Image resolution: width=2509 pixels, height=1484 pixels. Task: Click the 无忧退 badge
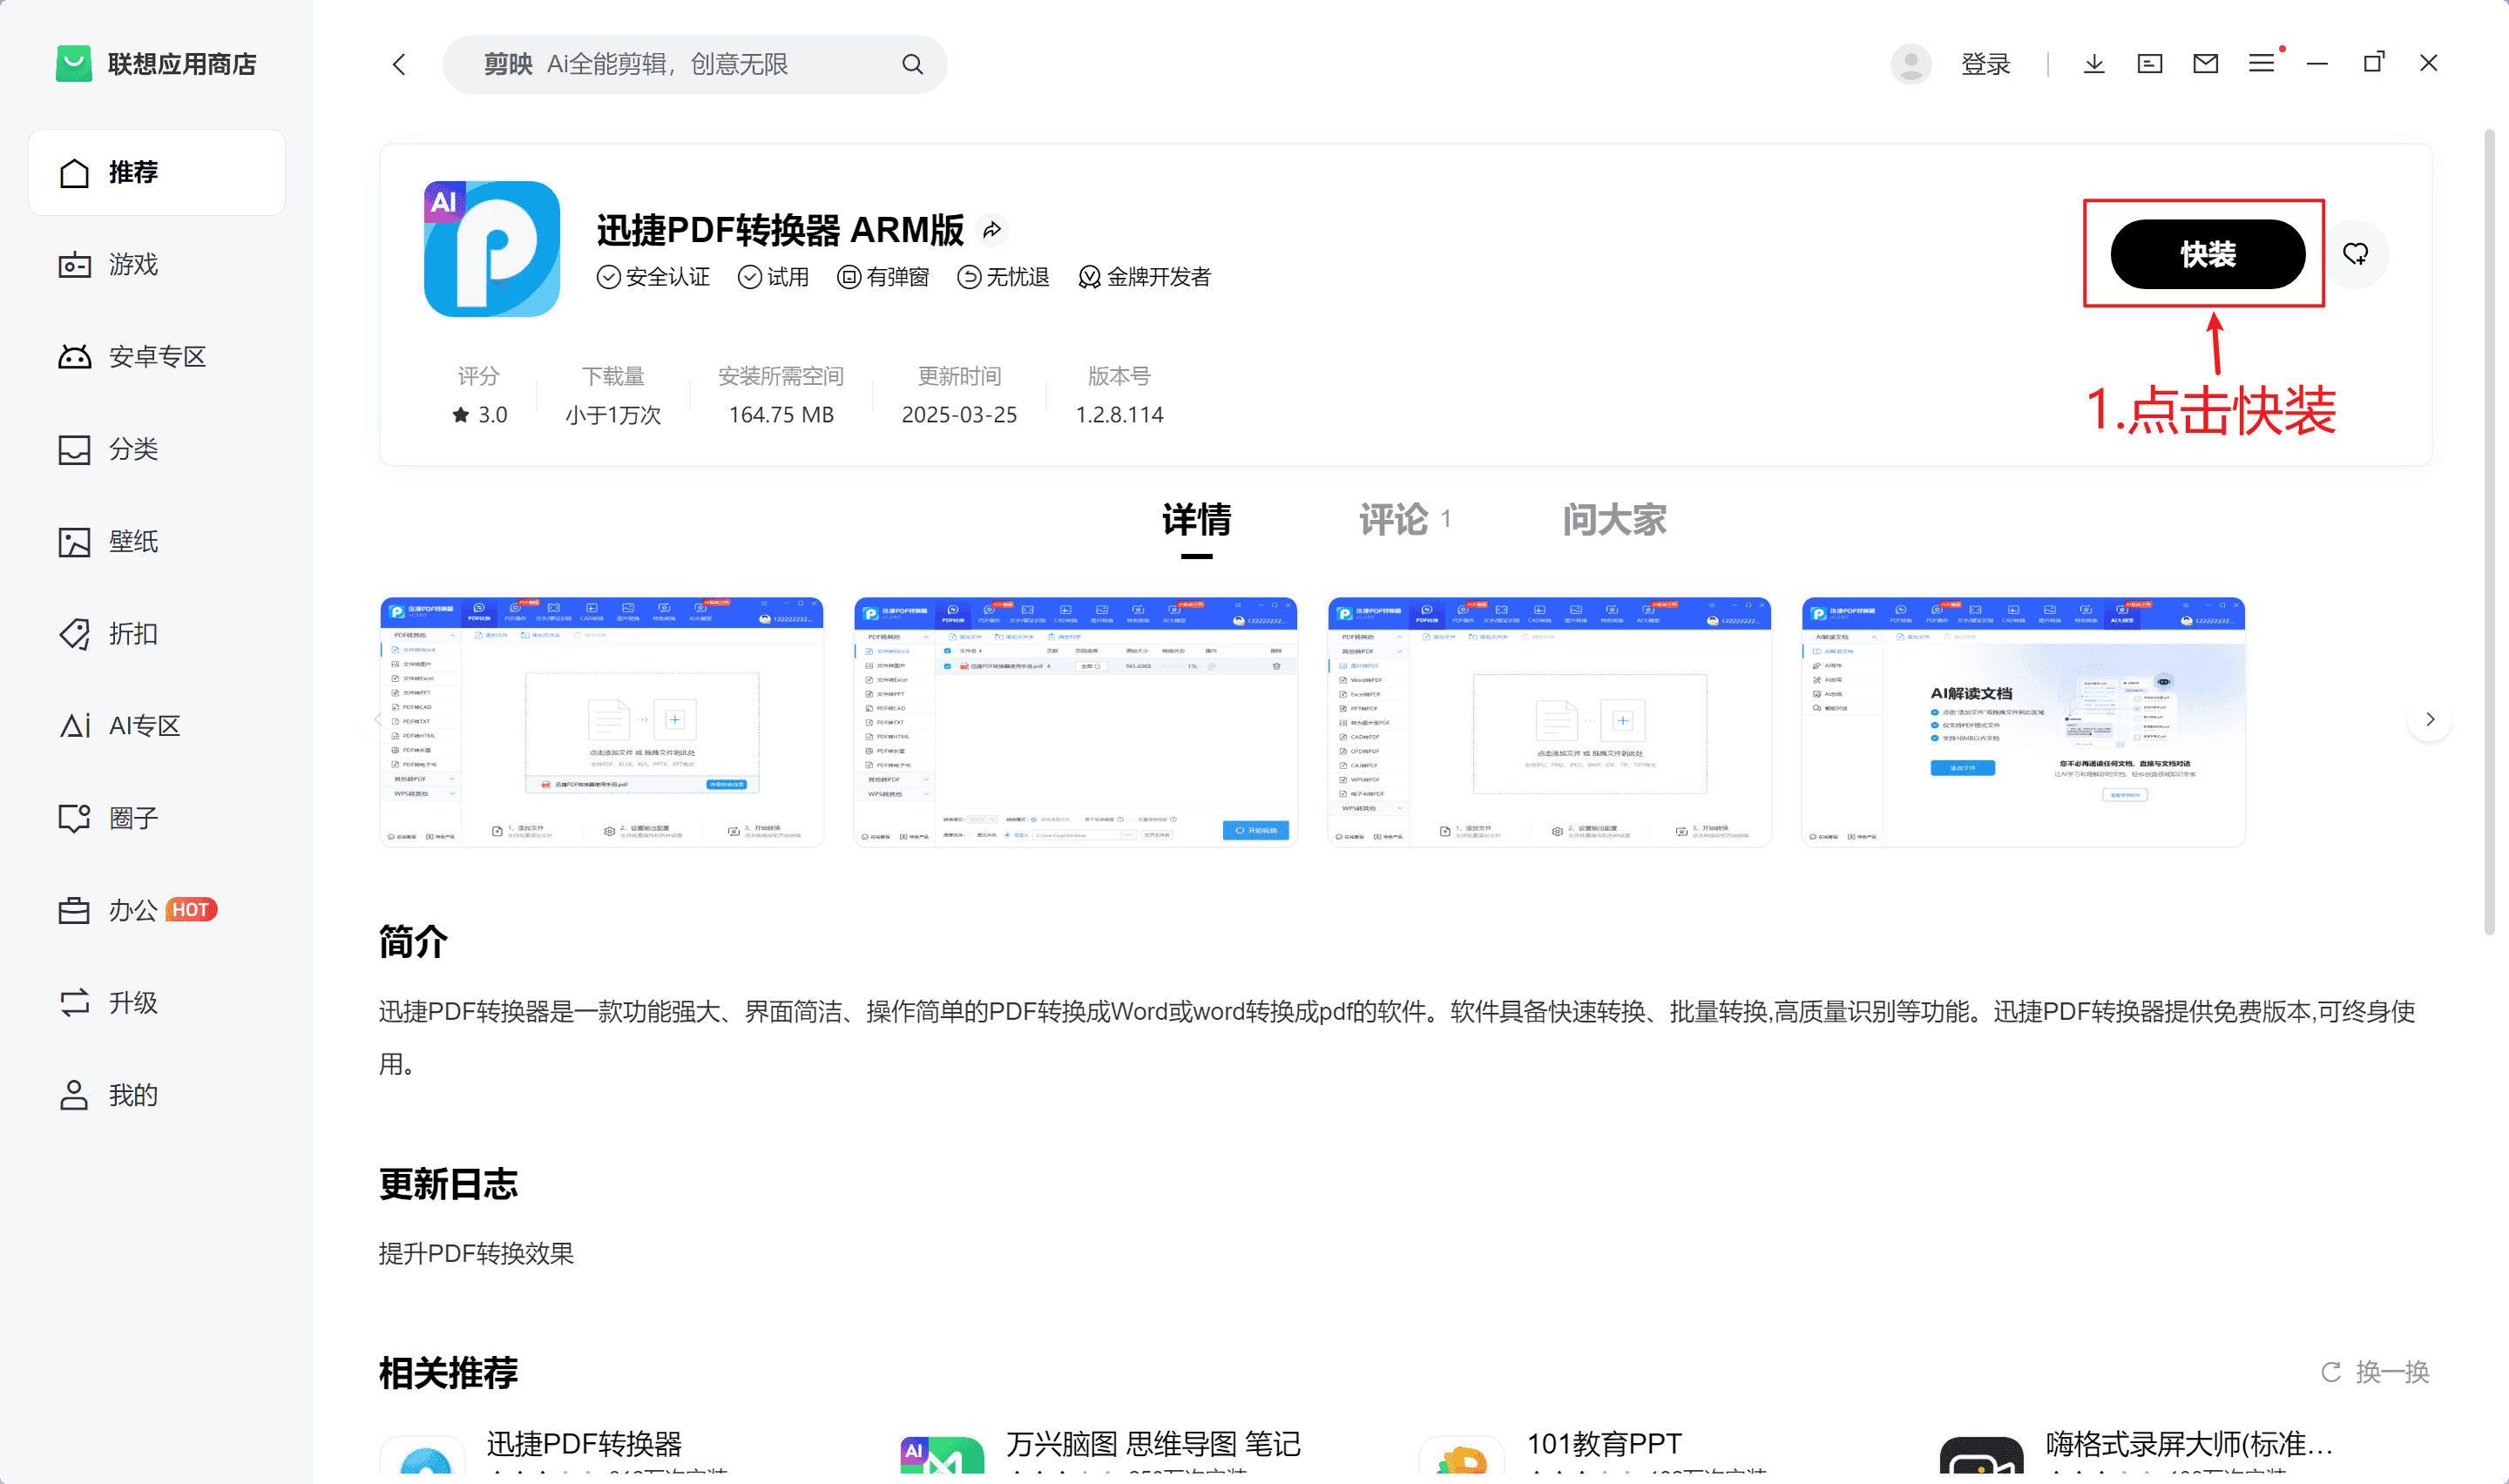(1003, 277)
